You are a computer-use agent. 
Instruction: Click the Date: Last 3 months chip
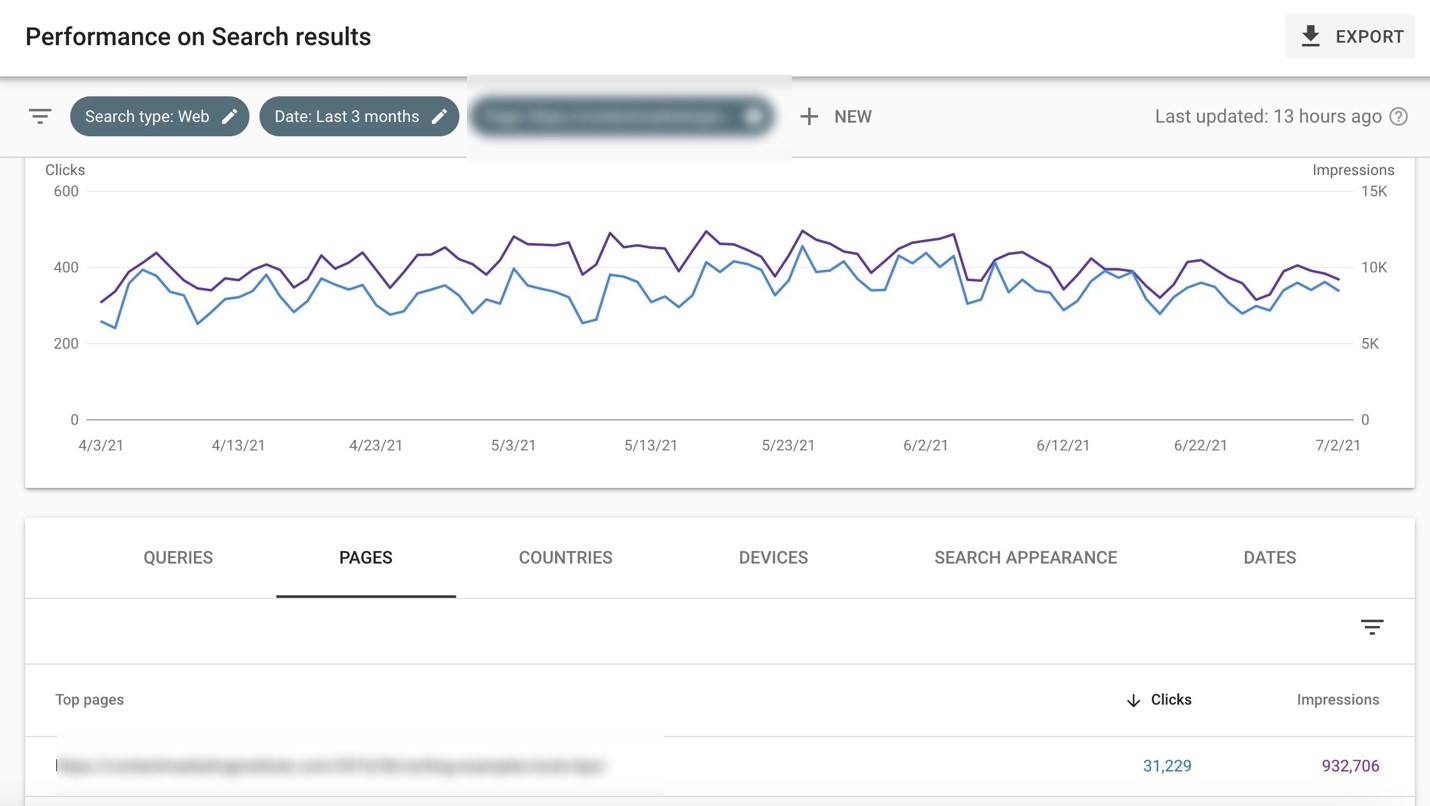(359, 117)
